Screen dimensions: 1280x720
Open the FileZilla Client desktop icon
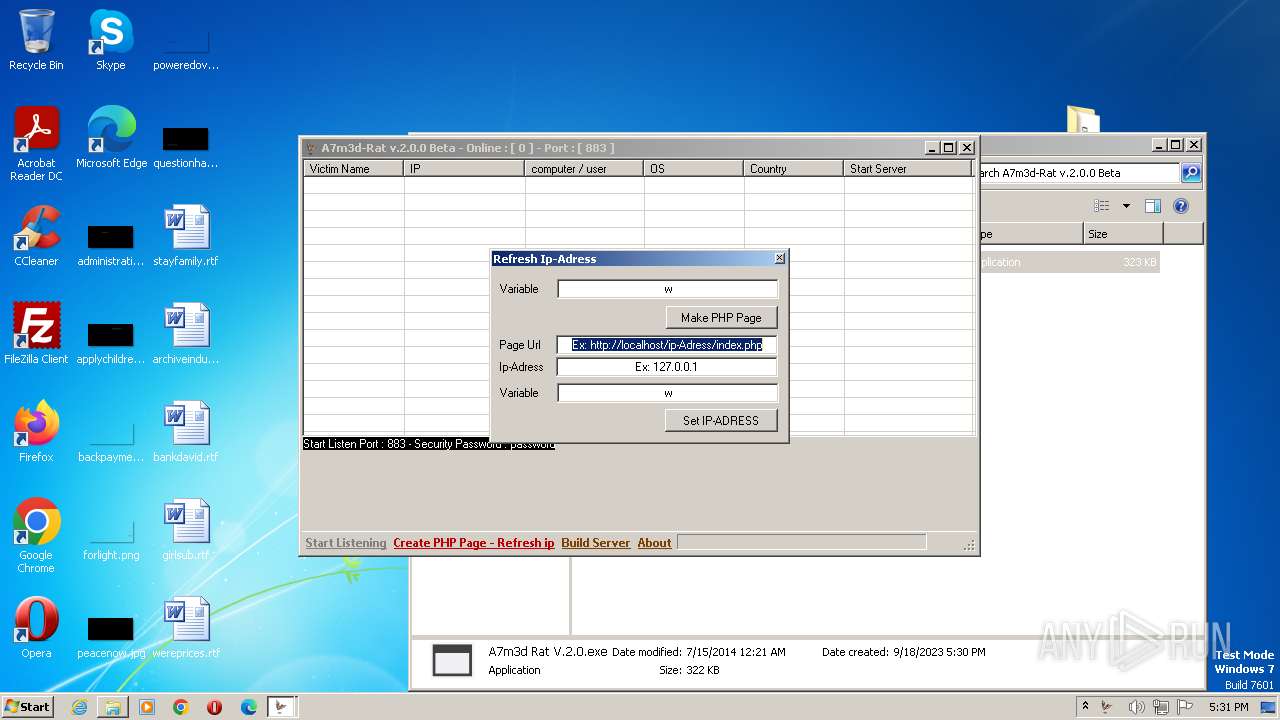click(36, 333)
